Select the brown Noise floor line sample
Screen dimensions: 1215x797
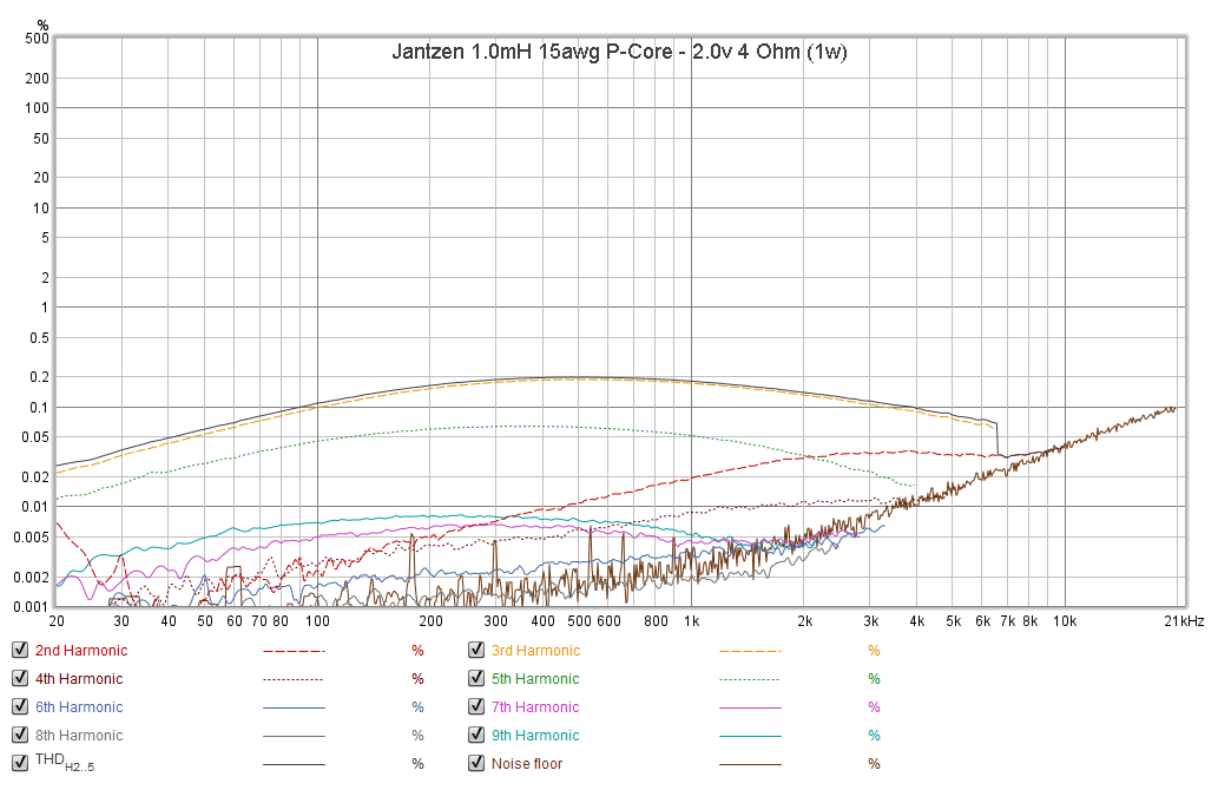pos(750,764)
